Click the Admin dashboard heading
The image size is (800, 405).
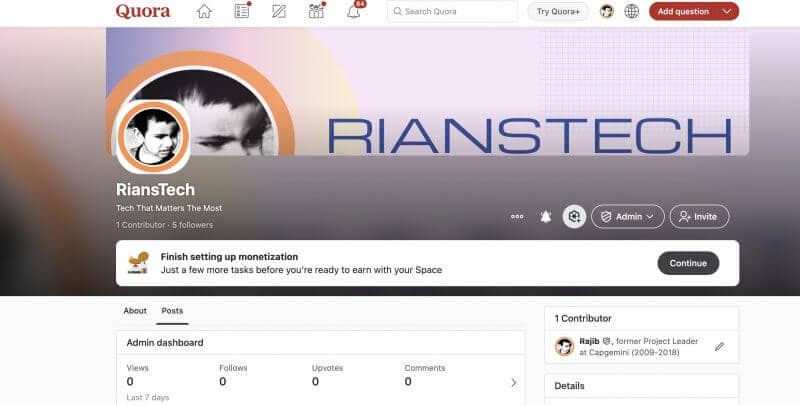[x=165, y=343]
